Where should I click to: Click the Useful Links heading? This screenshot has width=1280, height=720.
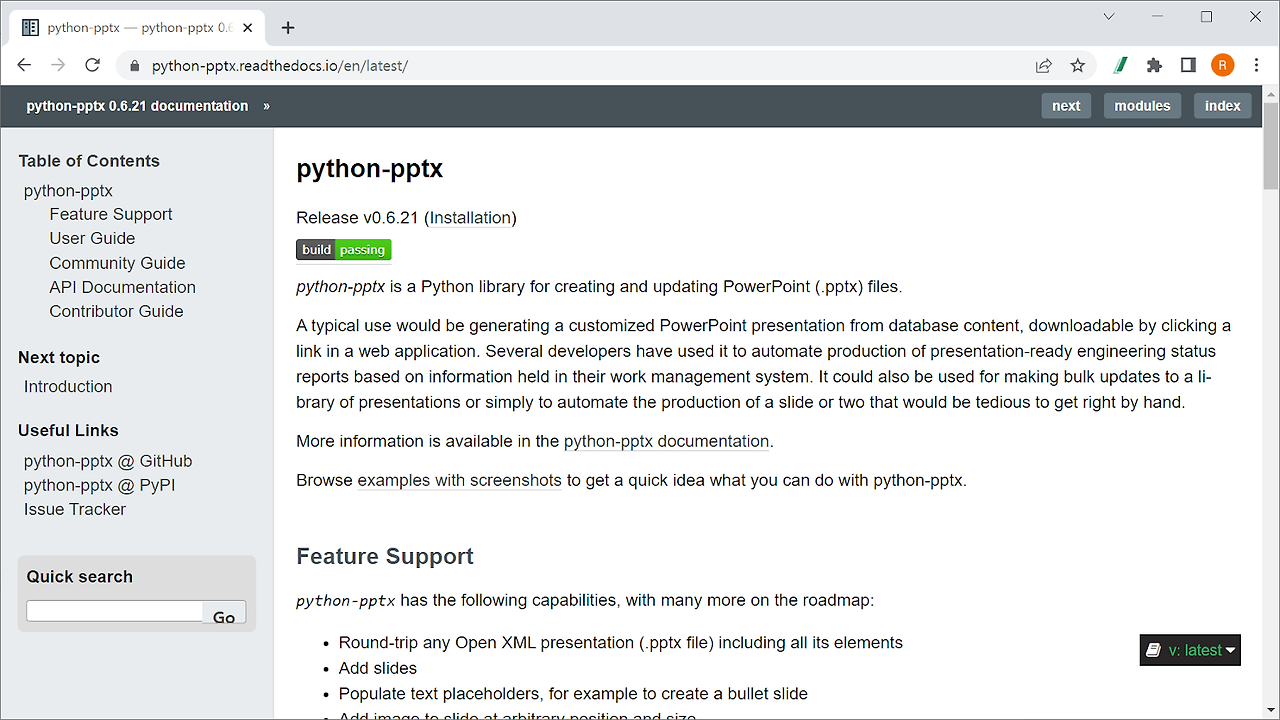(x=68, y=430)
